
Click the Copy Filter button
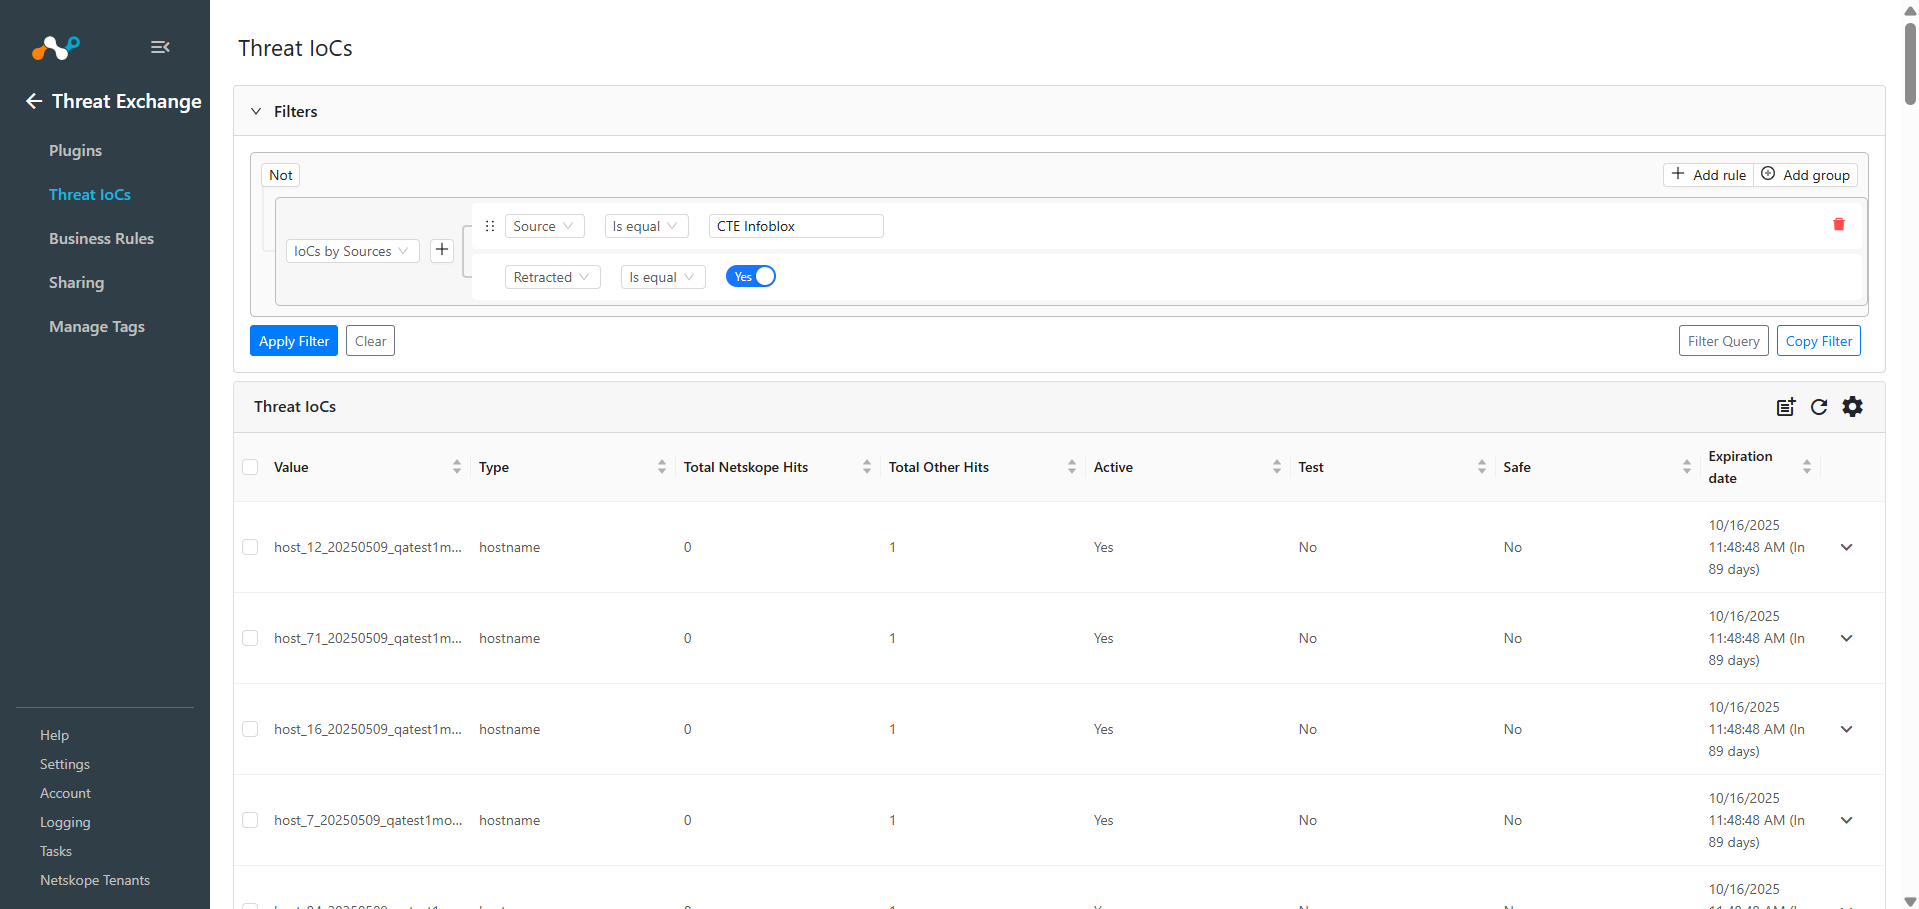(x=1819, y=341)
